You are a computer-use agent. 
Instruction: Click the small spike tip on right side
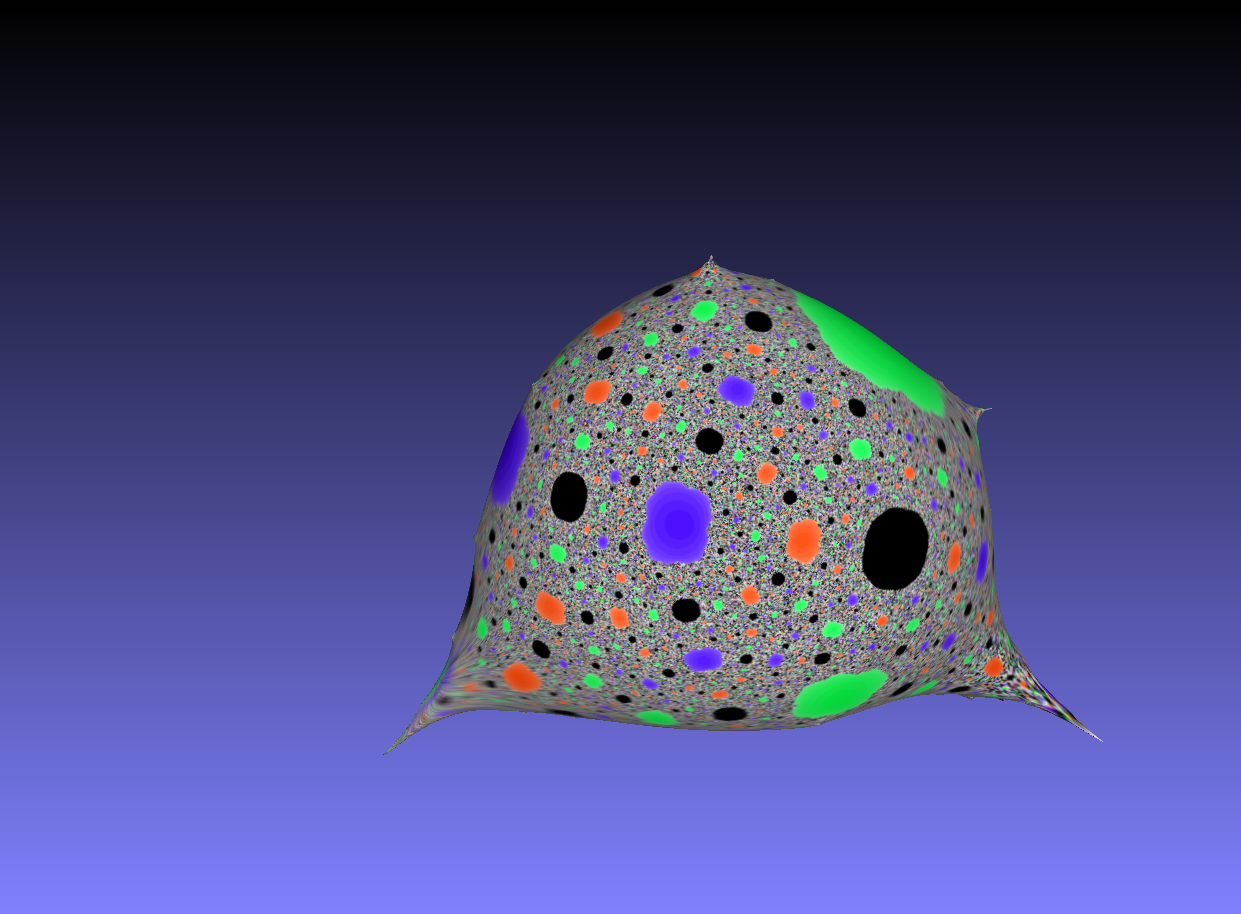[986, 410]
